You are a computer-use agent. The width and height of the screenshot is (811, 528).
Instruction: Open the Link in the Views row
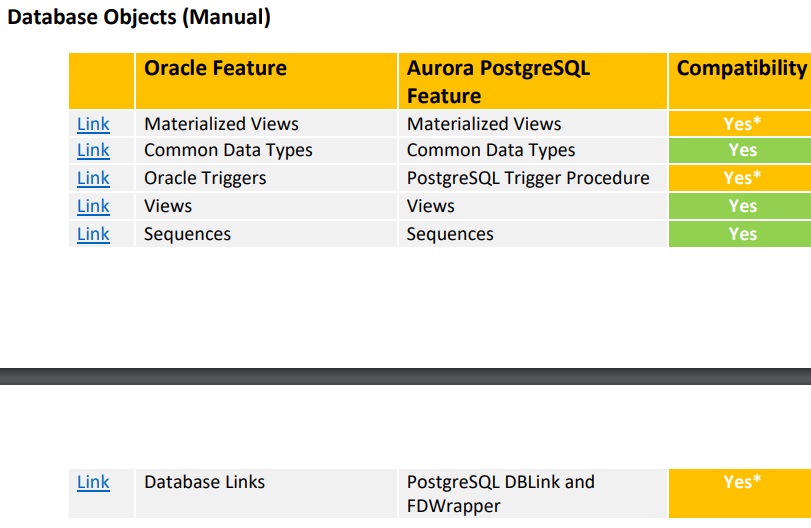tap(93, 206)
